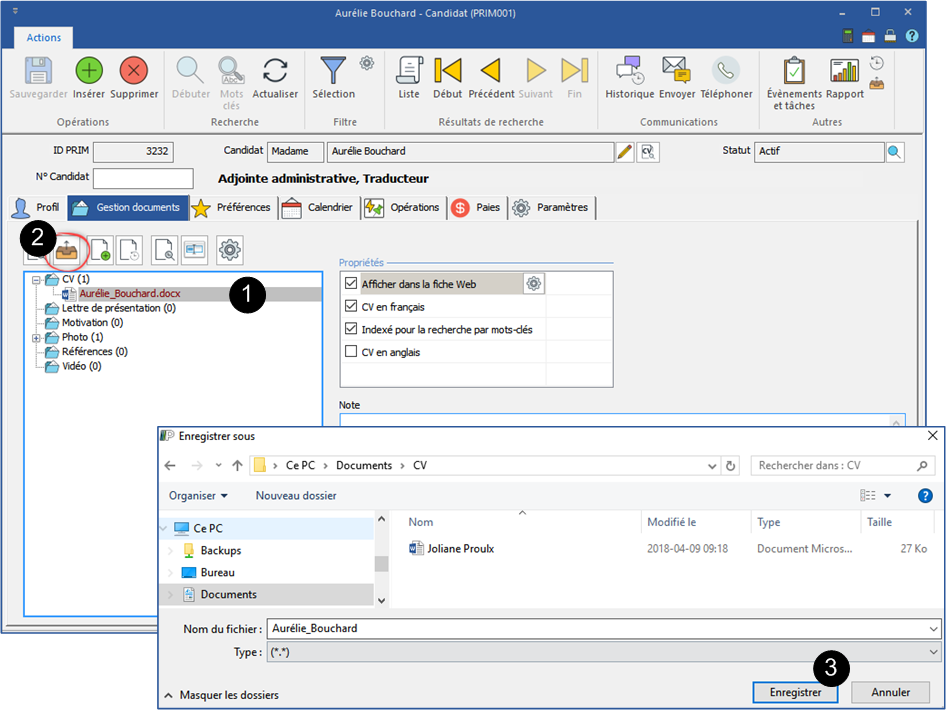The width and height of the screenshot is (946, 710).
Task: Check the CV en anglais checkbox
Action: (x=351, y=351)
